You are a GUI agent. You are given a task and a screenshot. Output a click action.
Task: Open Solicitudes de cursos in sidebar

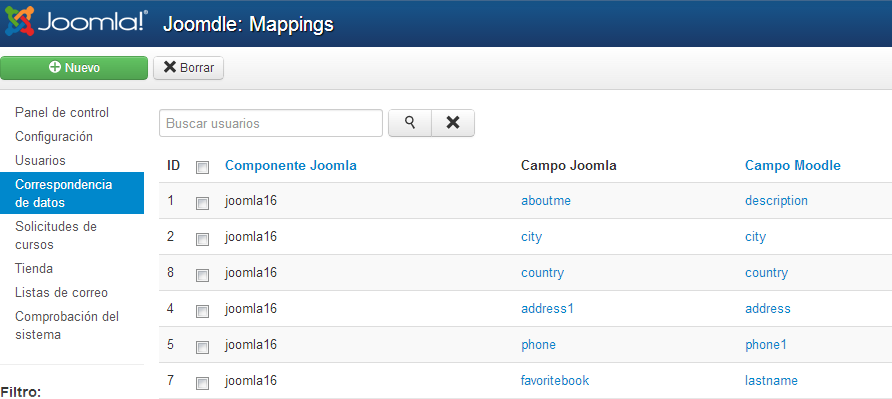(56, 235)
